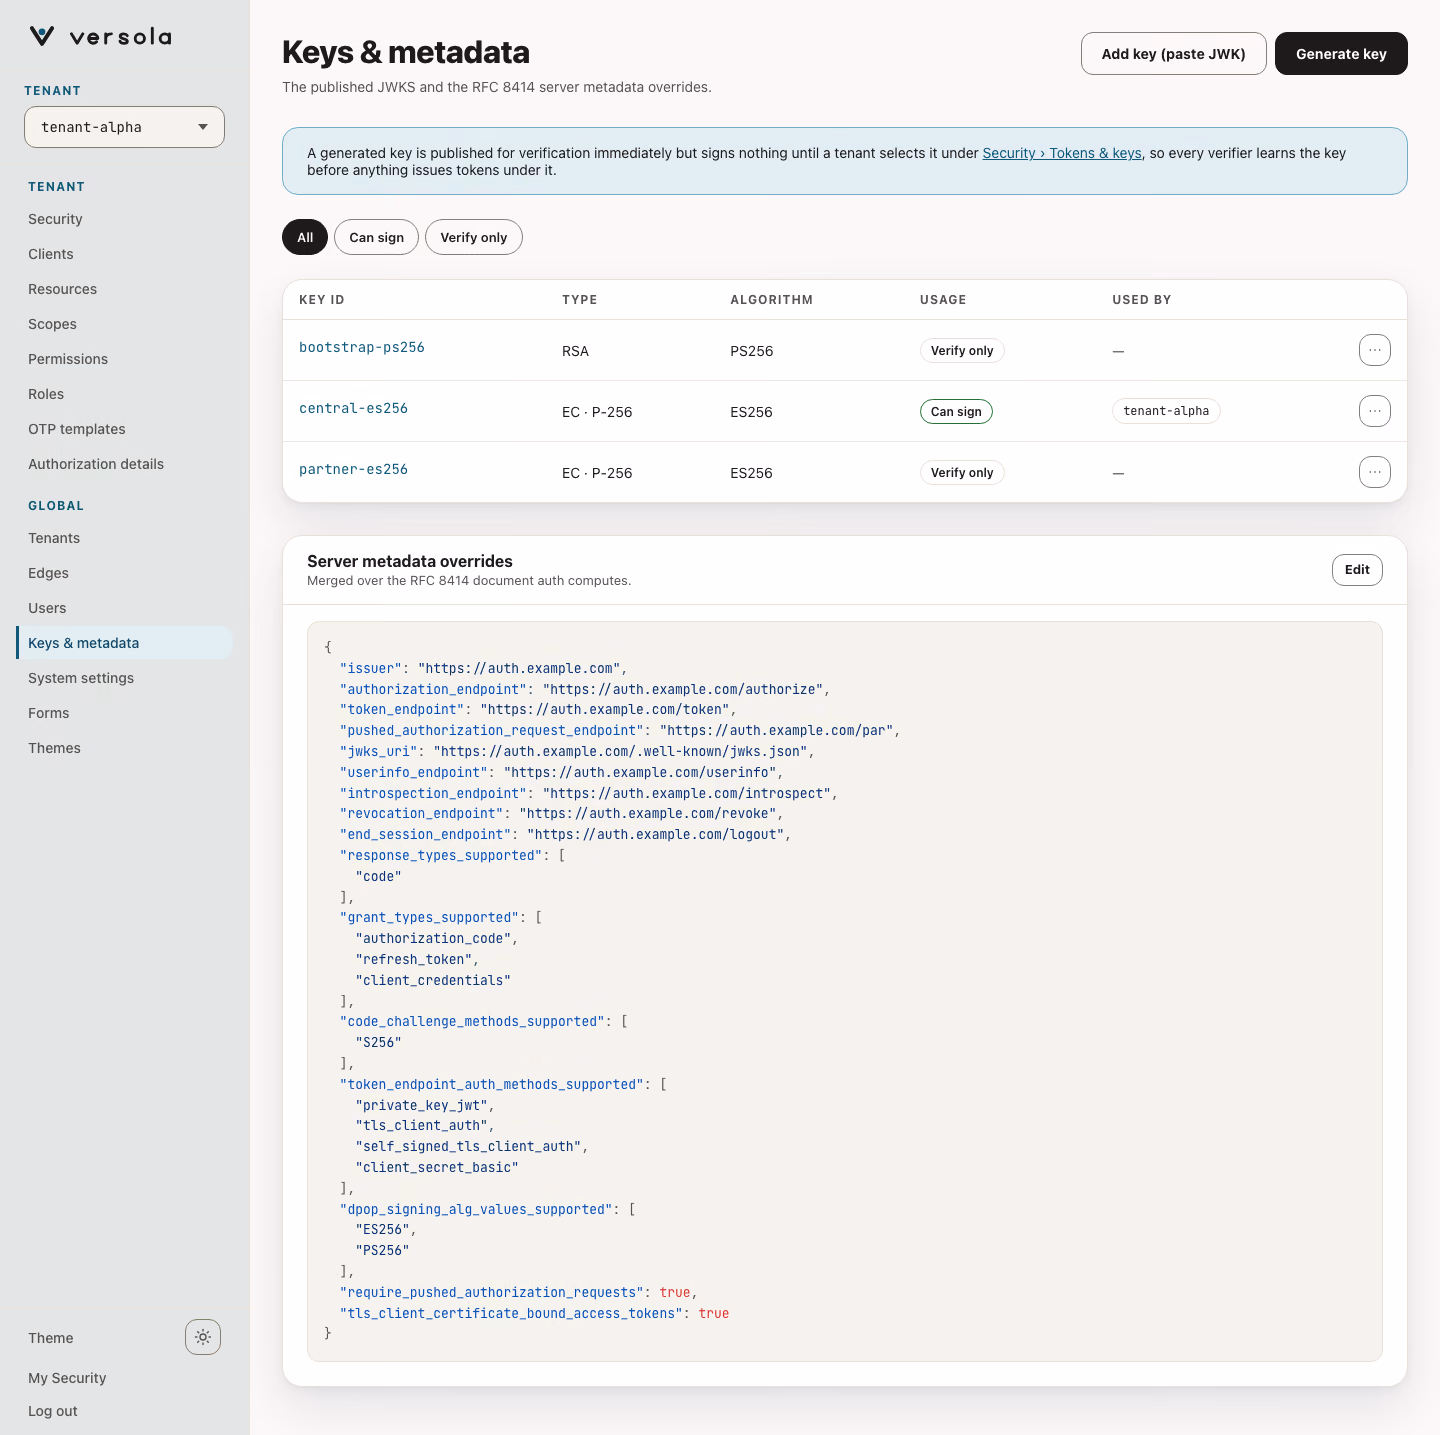Image resolution: width=1440 pixels, height=1435 pixels.
Task: Filter keys by Can sign
Action: (376, 237)
